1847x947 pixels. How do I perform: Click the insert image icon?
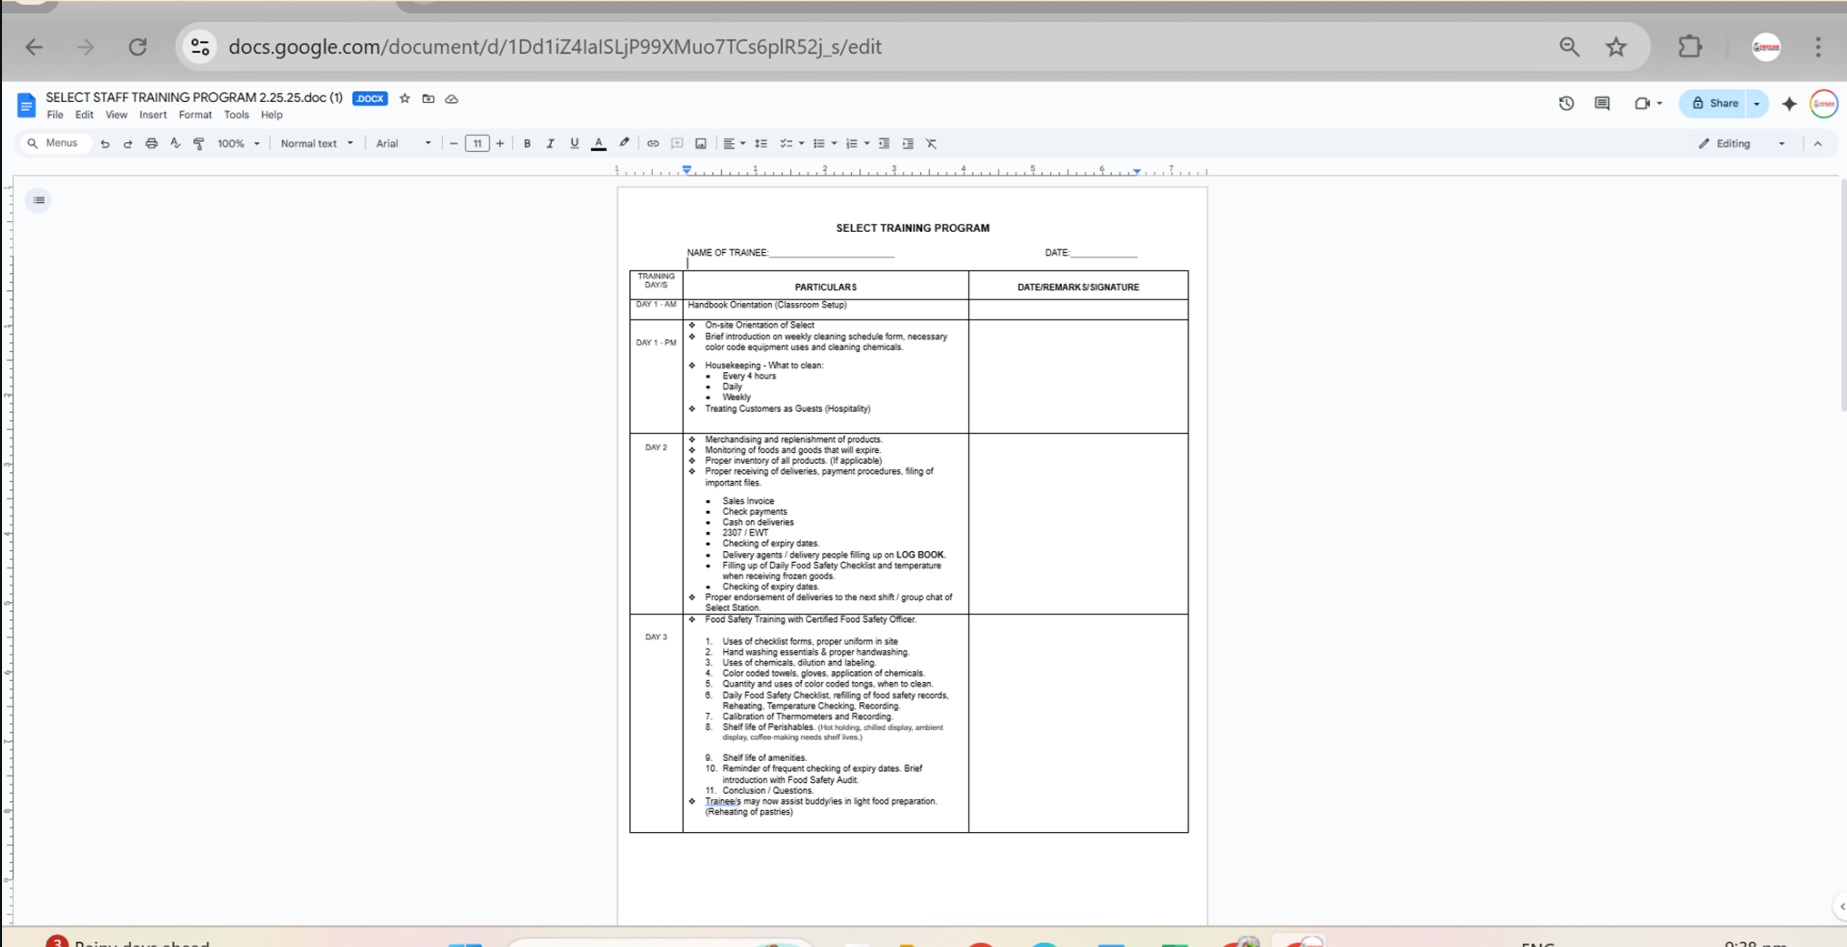click(x=701, y=144)
